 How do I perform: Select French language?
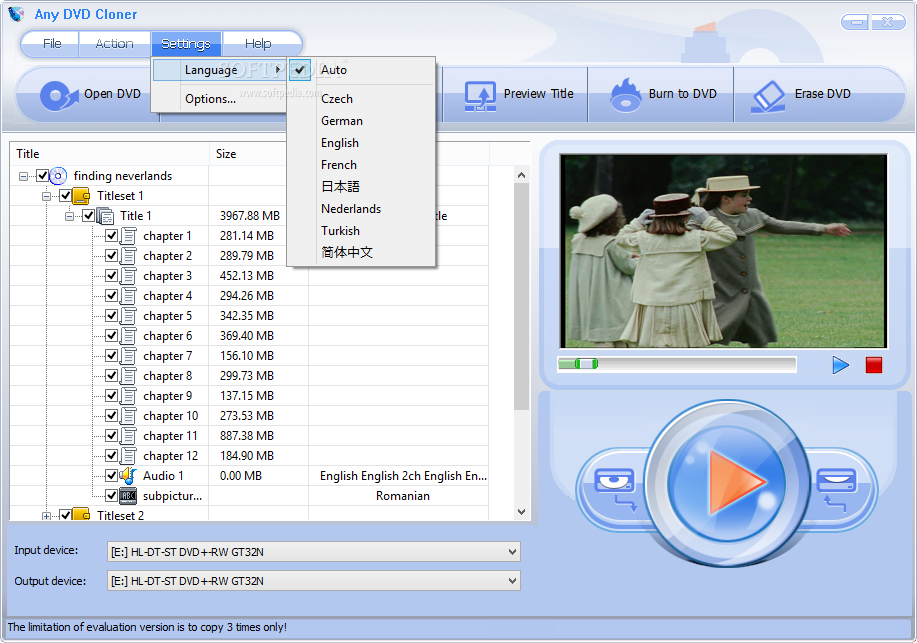pyautogui.click(x=361, y=165)
